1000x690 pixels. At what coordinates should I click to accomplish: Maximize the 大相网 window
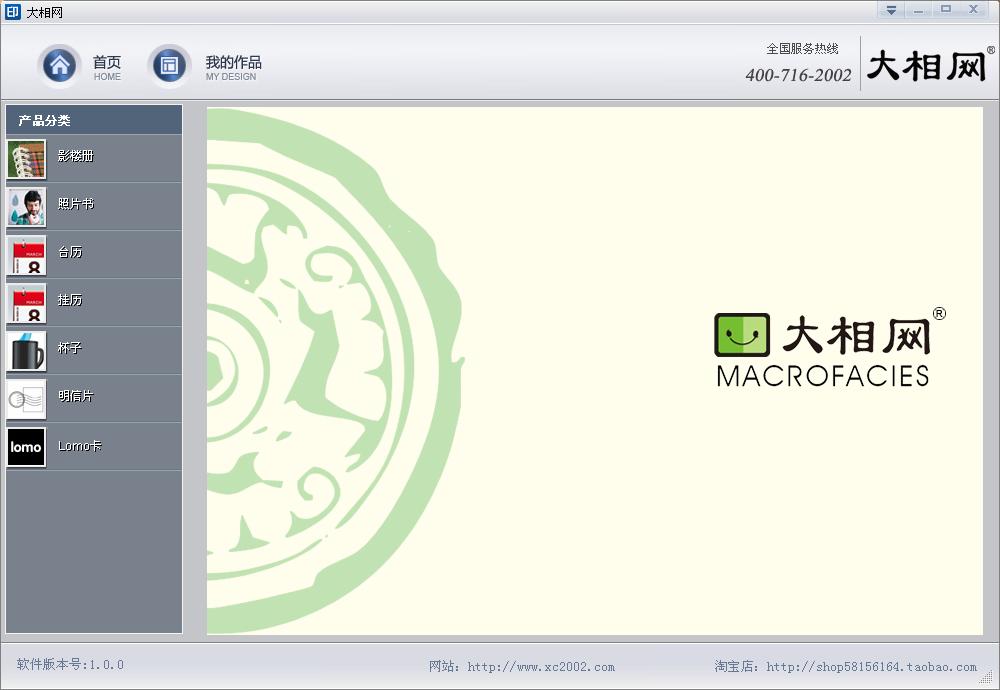point(946,10)
